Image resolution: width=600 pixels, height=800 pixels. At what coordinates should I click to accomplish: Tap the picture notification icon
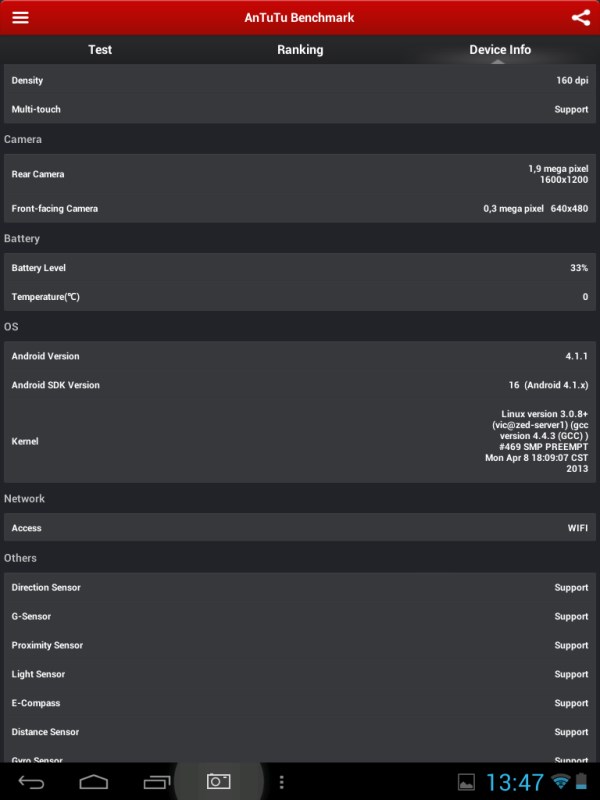click(x=466, y=781)
